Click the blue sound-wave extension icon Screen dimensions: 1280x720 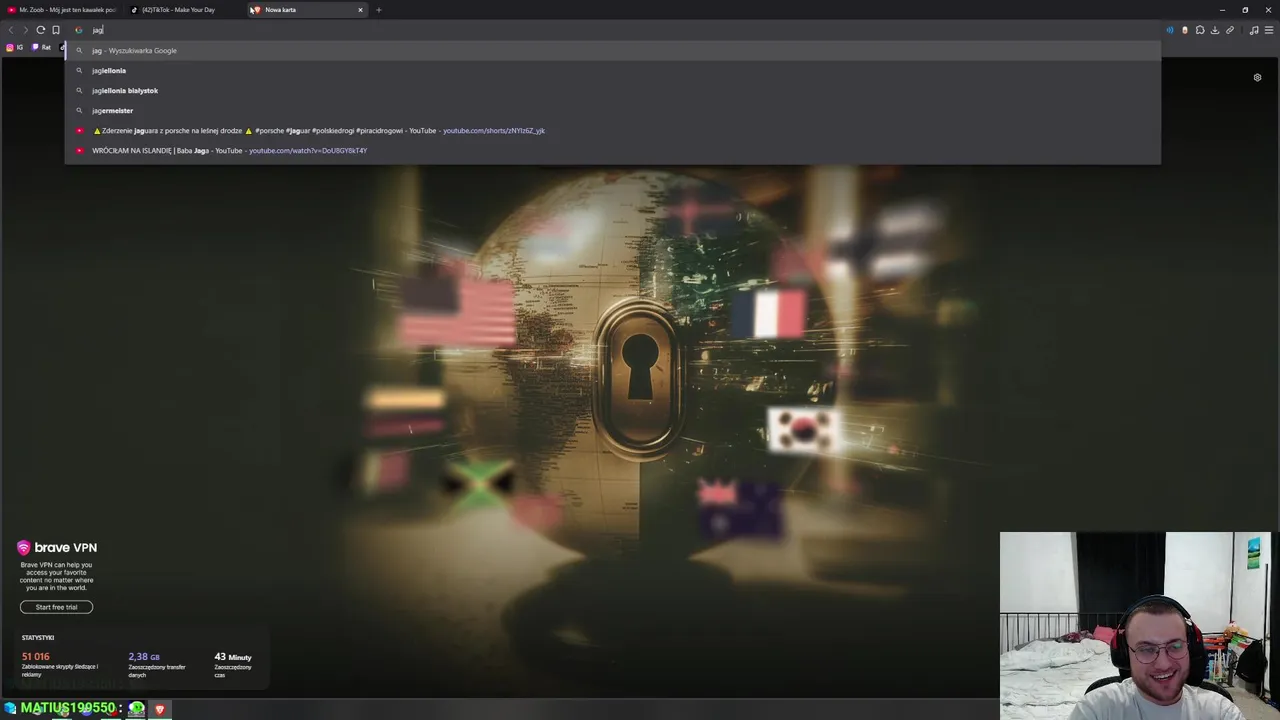[1170, 30]
